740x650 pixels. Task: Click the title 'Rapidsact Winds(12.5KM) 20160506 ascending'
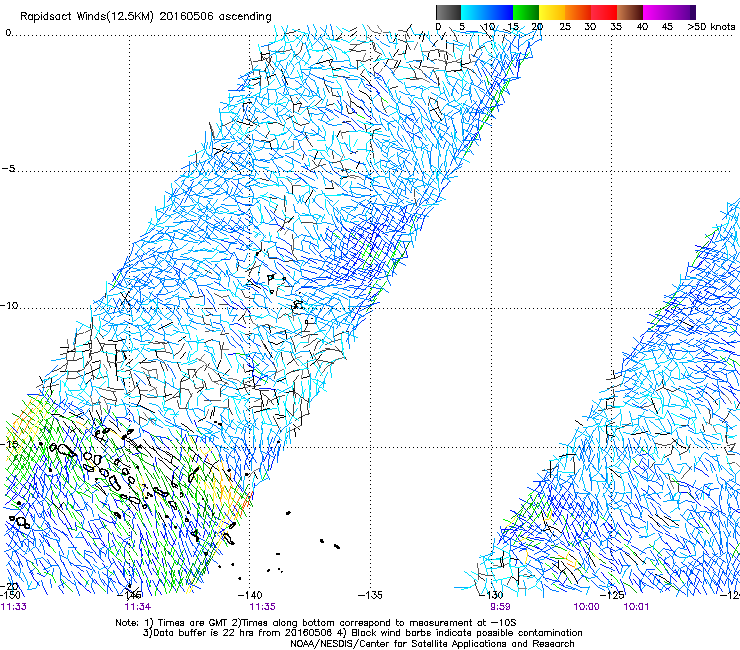146,17
